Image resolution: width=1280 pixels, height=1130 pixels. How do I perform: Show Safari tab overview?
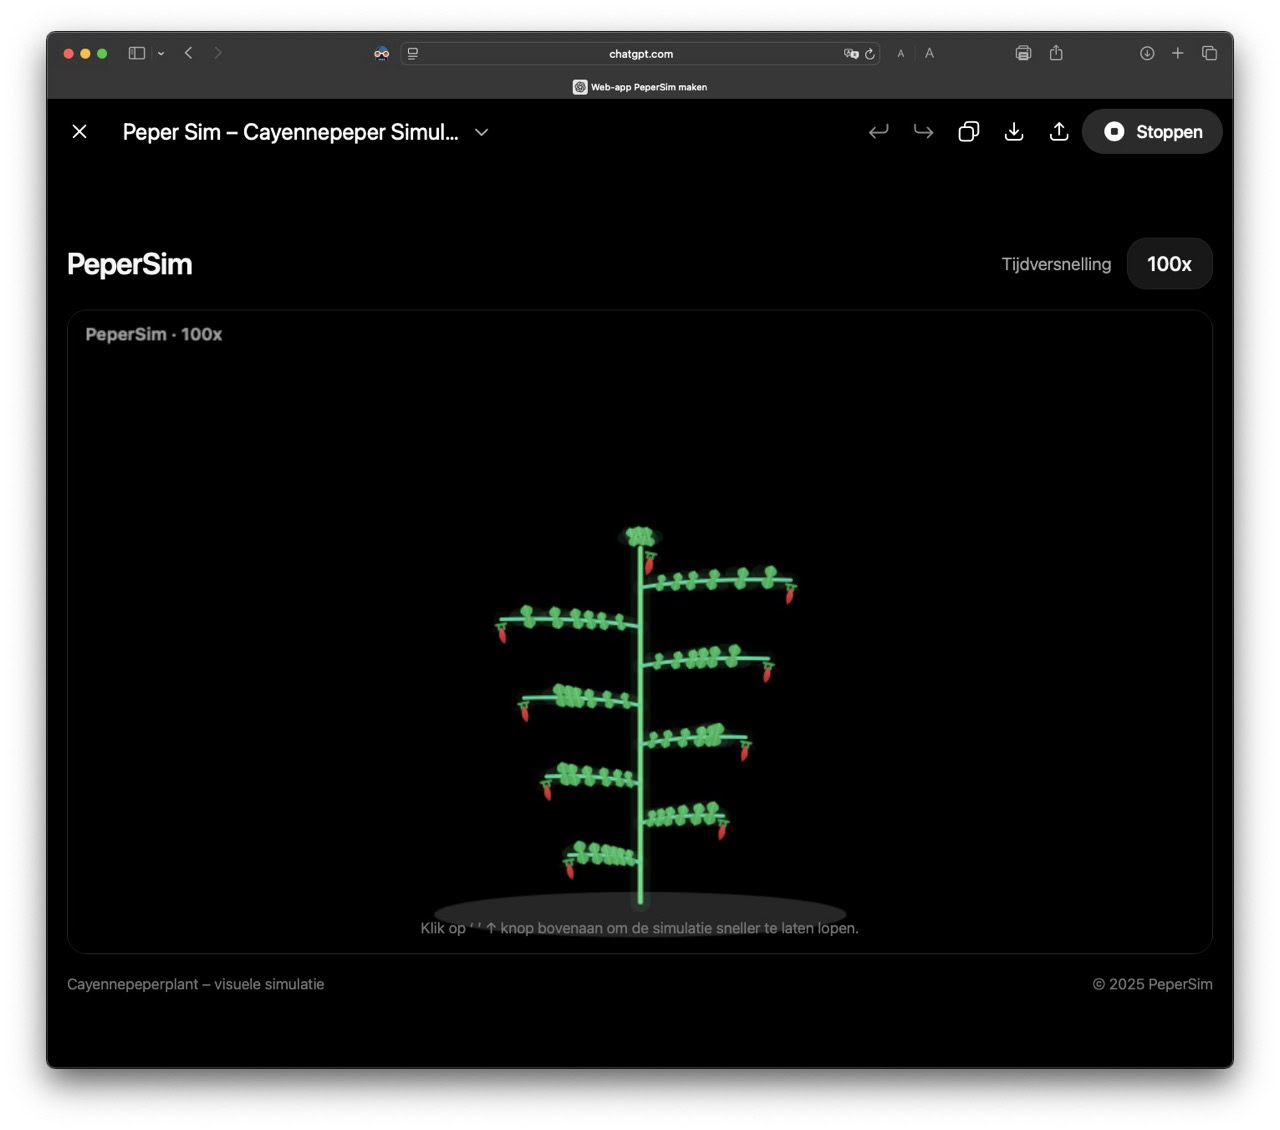click(x=1209, y=53)
